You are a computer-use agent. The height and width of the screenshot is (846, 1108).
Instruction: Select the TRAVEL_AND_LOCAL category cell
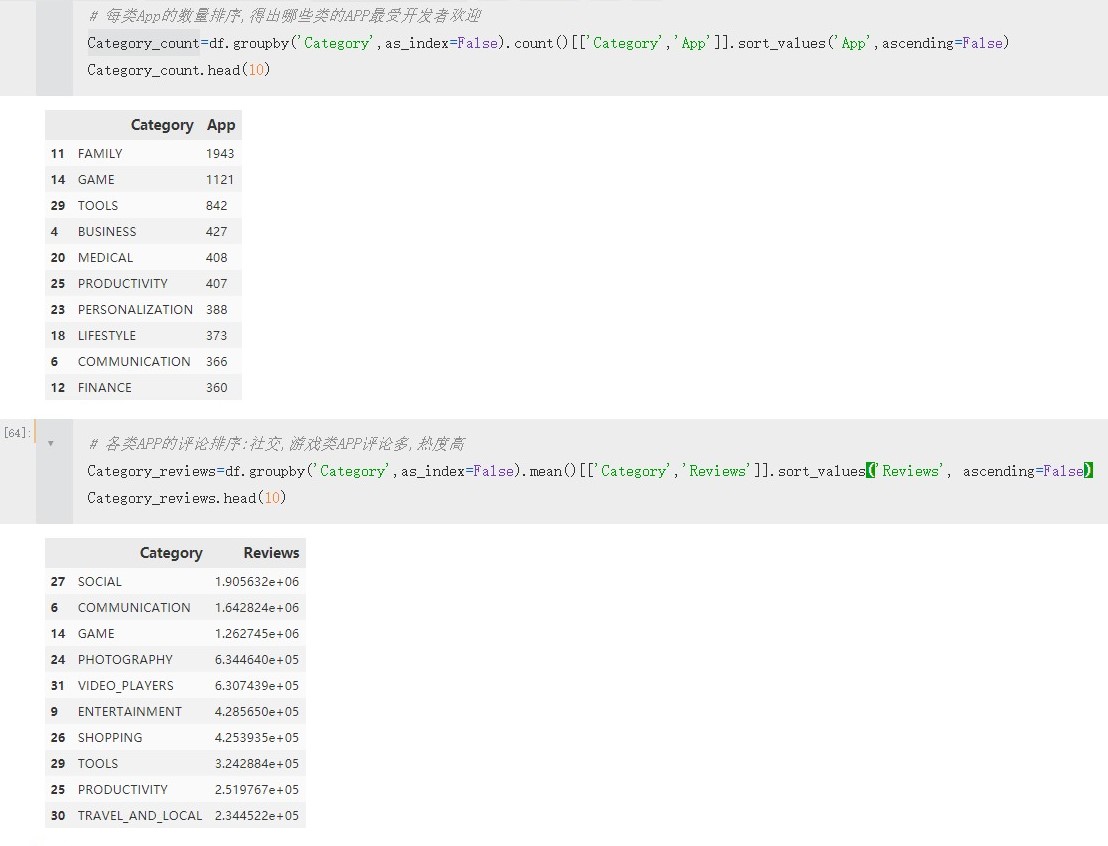(140, 816)
